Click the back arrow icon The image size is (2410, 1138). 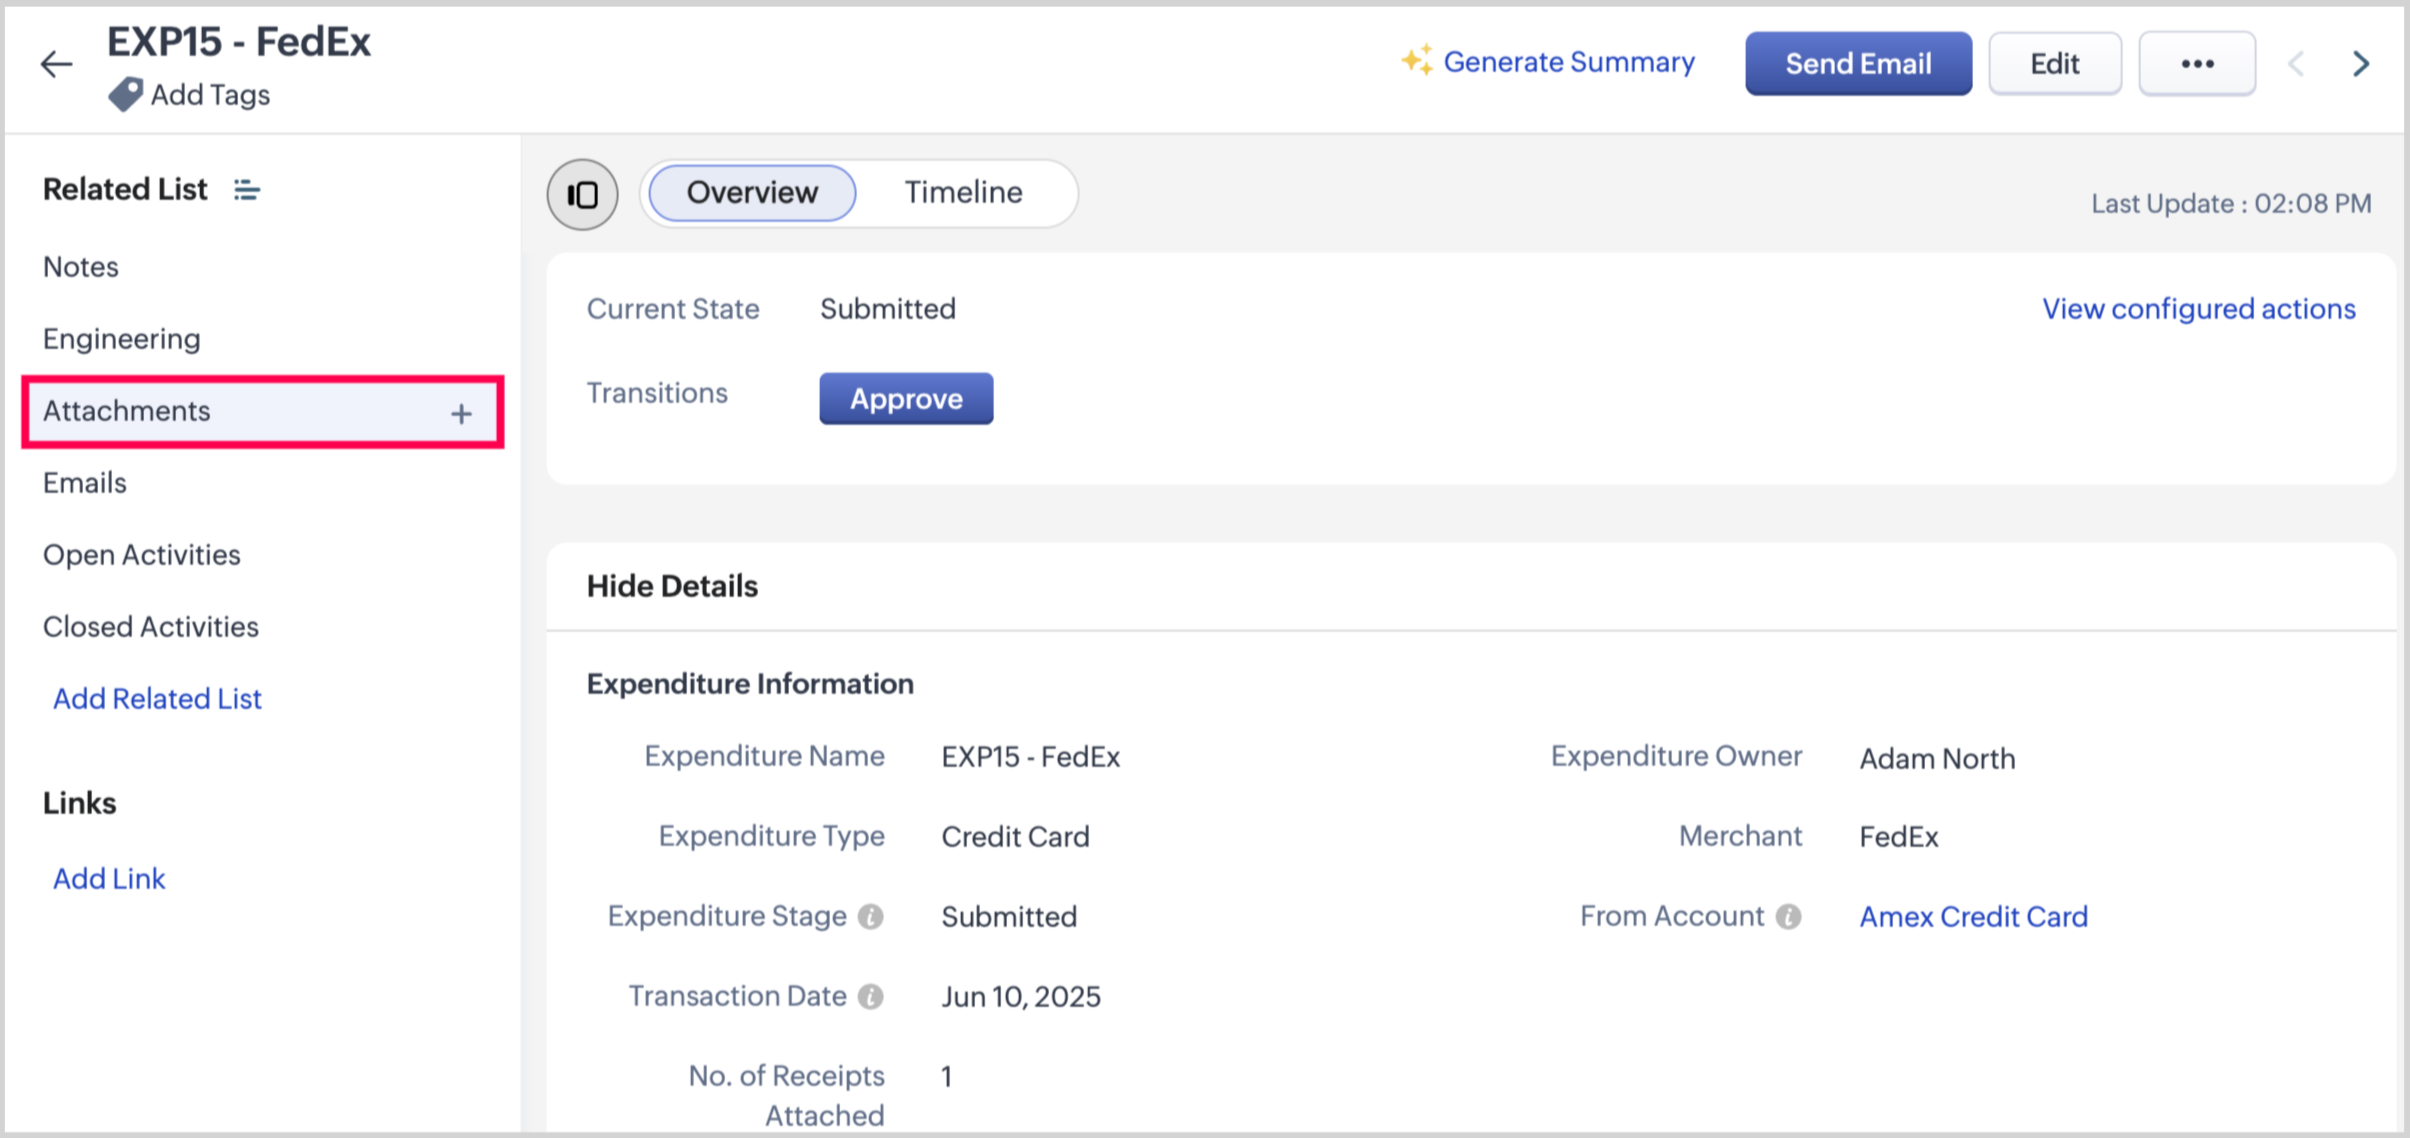(57, 64)
